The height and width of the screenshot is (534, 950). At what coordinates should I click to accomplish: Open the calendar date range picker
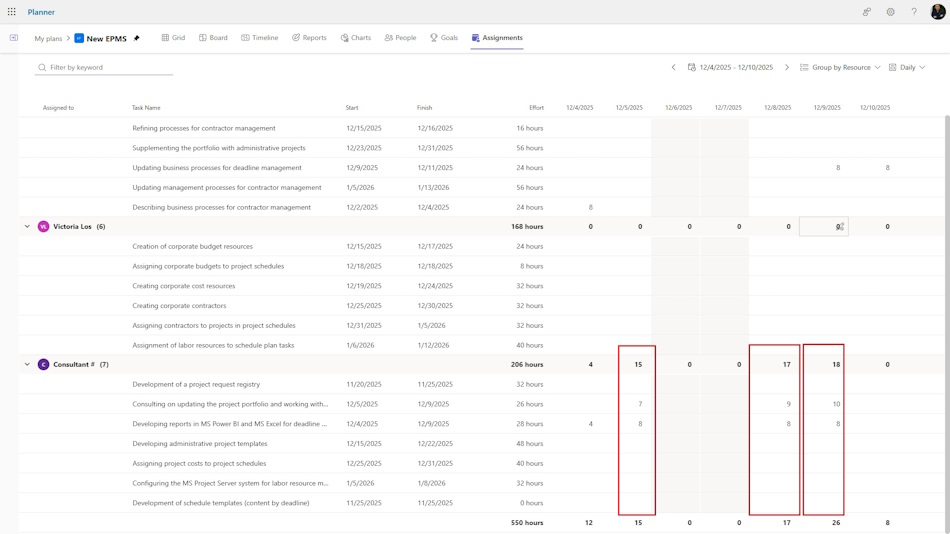click(730, 67)
